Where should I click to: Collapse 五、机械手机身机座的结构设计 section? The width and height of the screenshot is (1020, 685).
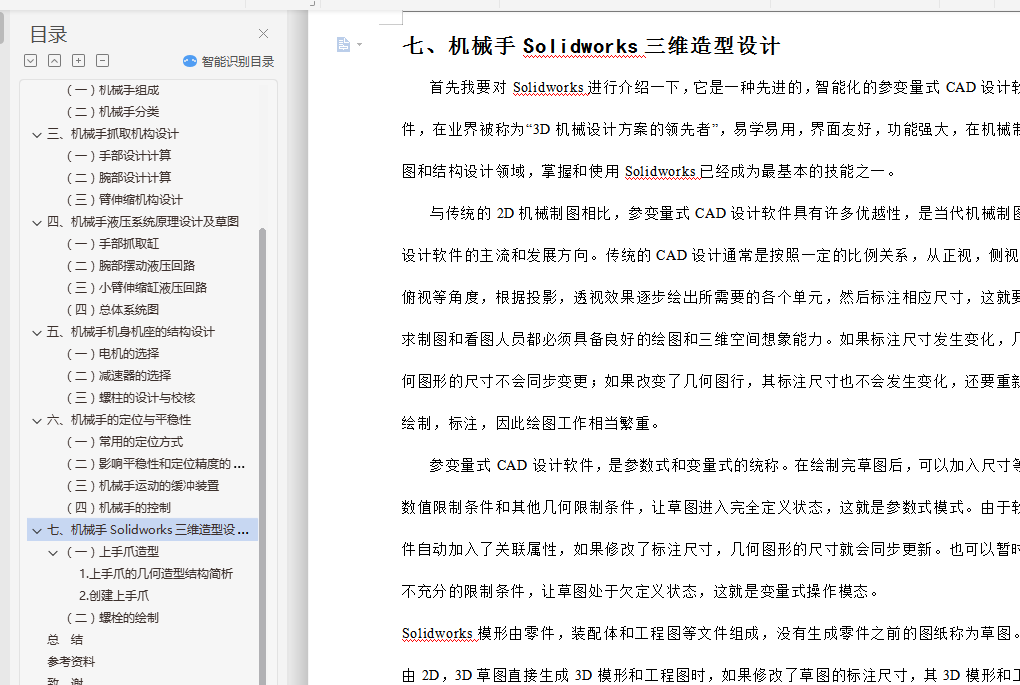[x=37, y=332]
